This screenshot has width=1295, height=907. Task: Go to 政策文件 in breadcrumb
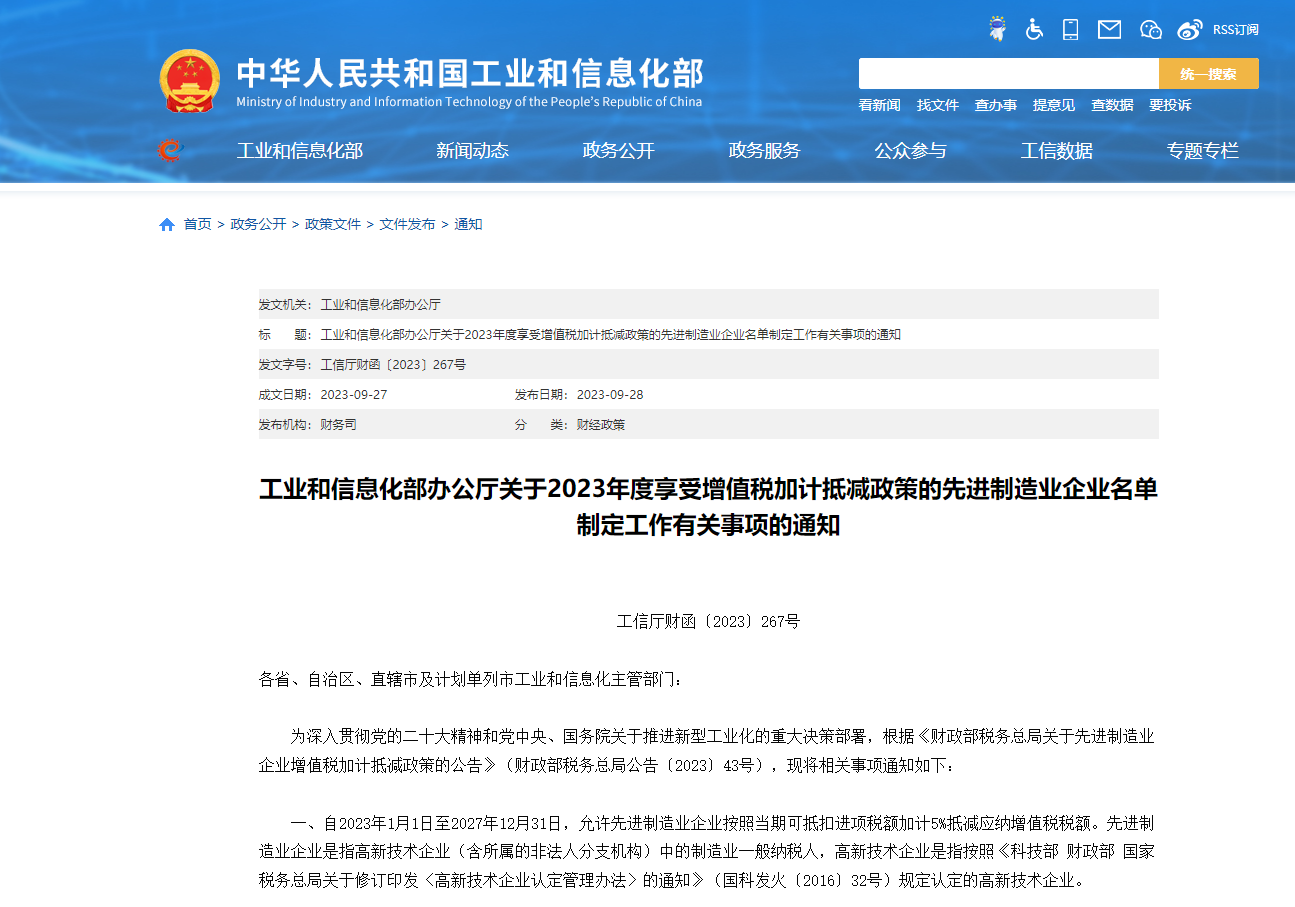(x=333, y=224)
